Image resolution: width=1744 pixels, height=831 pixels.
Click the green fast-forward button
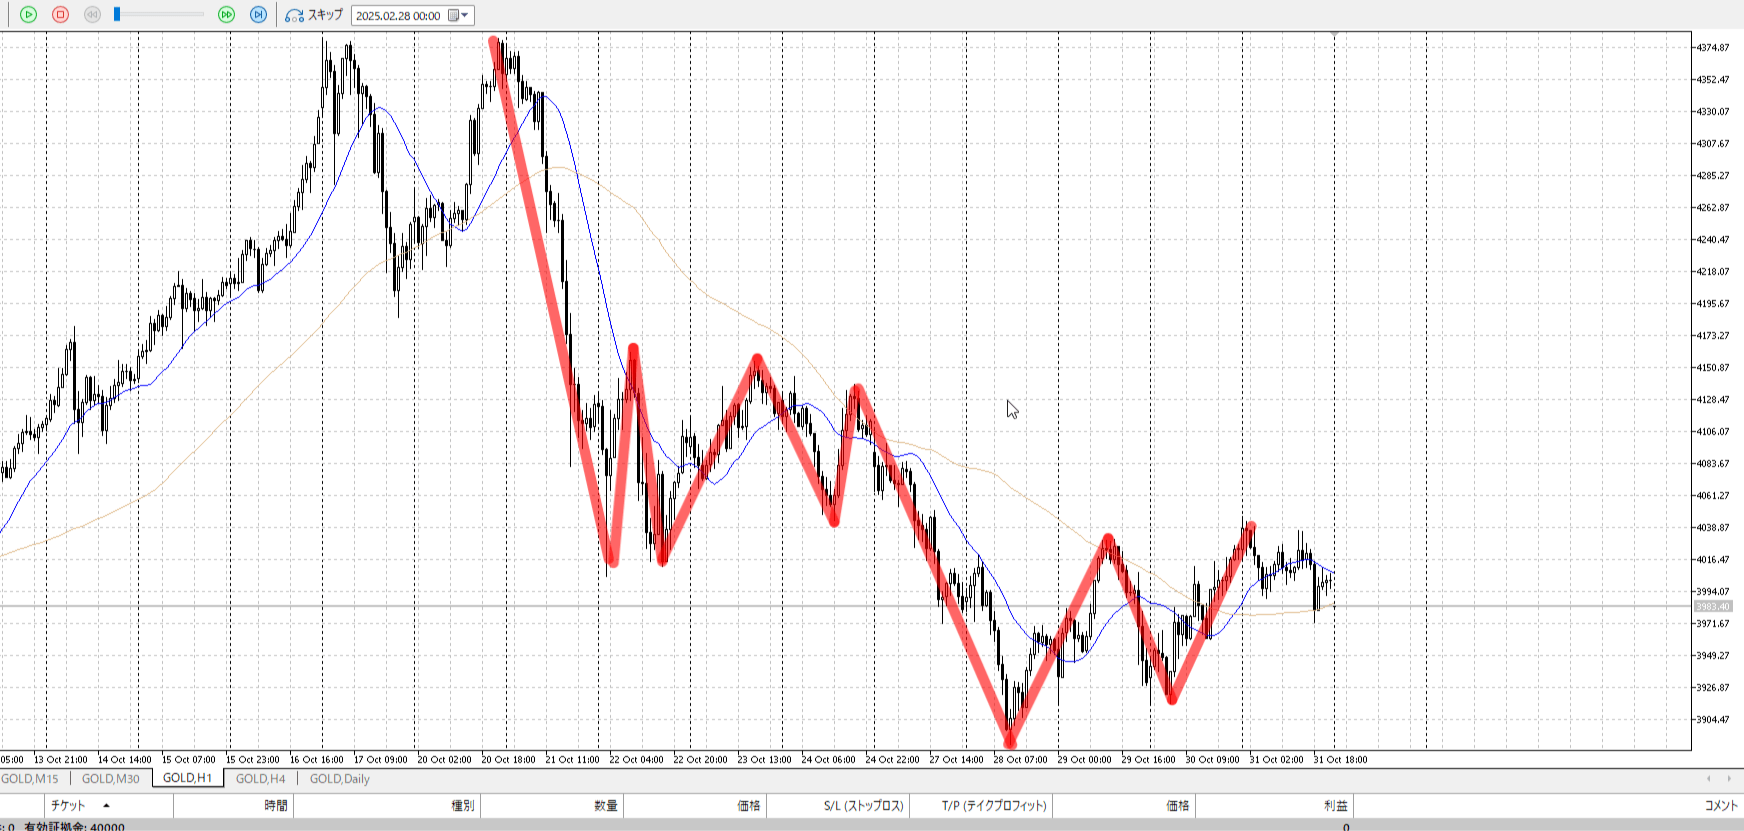click(x=226, y=15)
